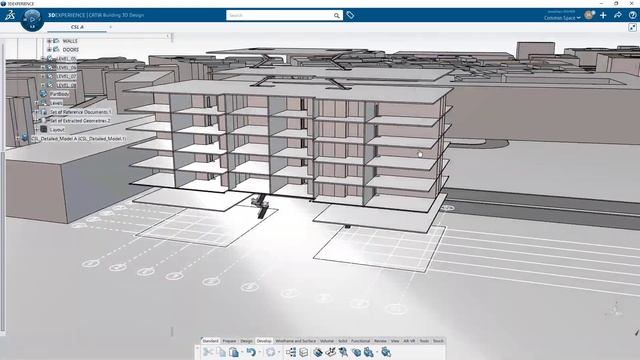
Task: Open the Solid tab
Action: 343,341
